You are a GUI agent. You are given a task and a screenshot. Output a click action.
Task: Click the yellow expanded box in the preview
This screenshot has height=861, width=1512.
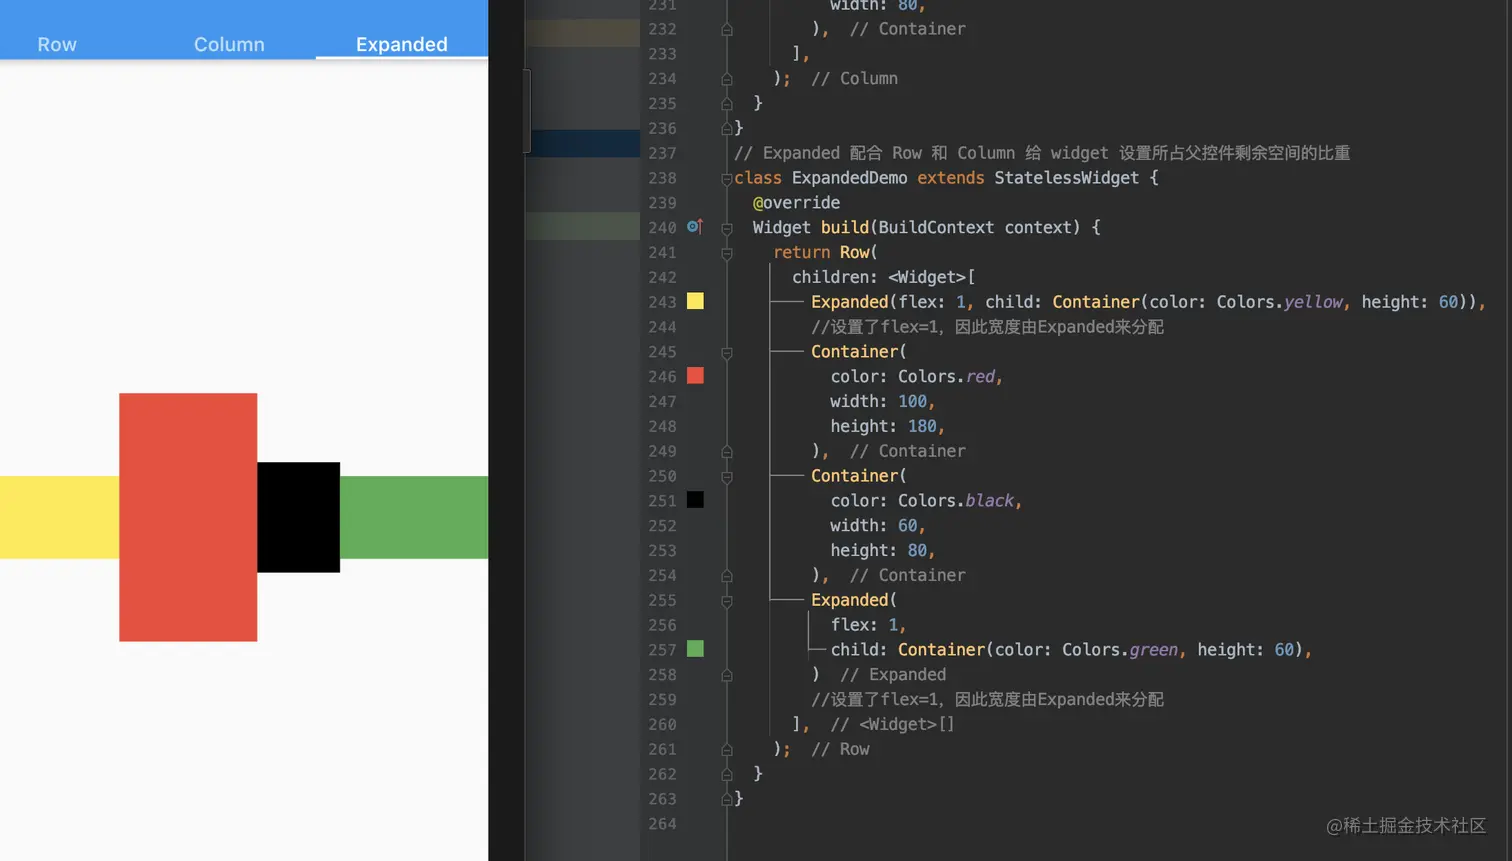tap(59, 517)
